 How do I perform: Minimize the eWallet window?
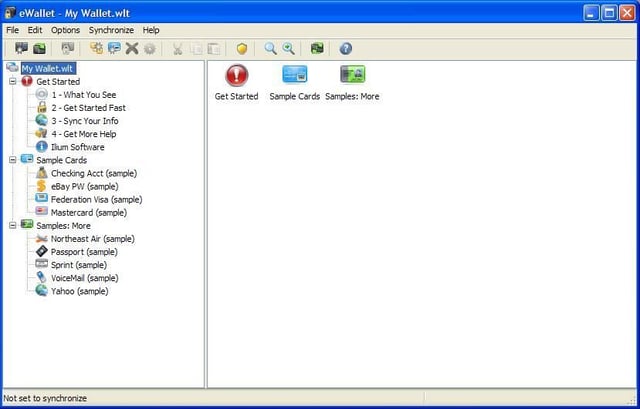[591, 13]
